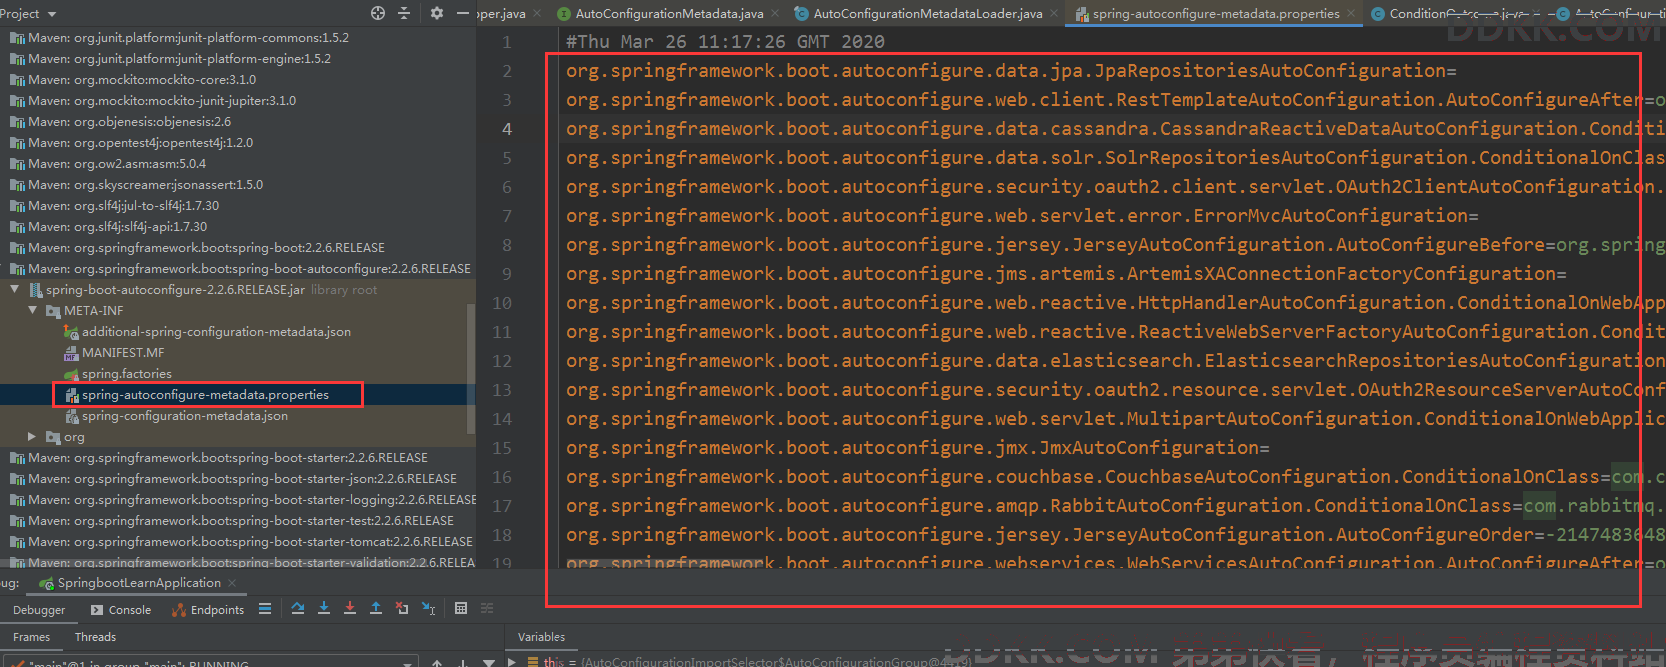Click the META-INF folder icon

tap(53, 311)
